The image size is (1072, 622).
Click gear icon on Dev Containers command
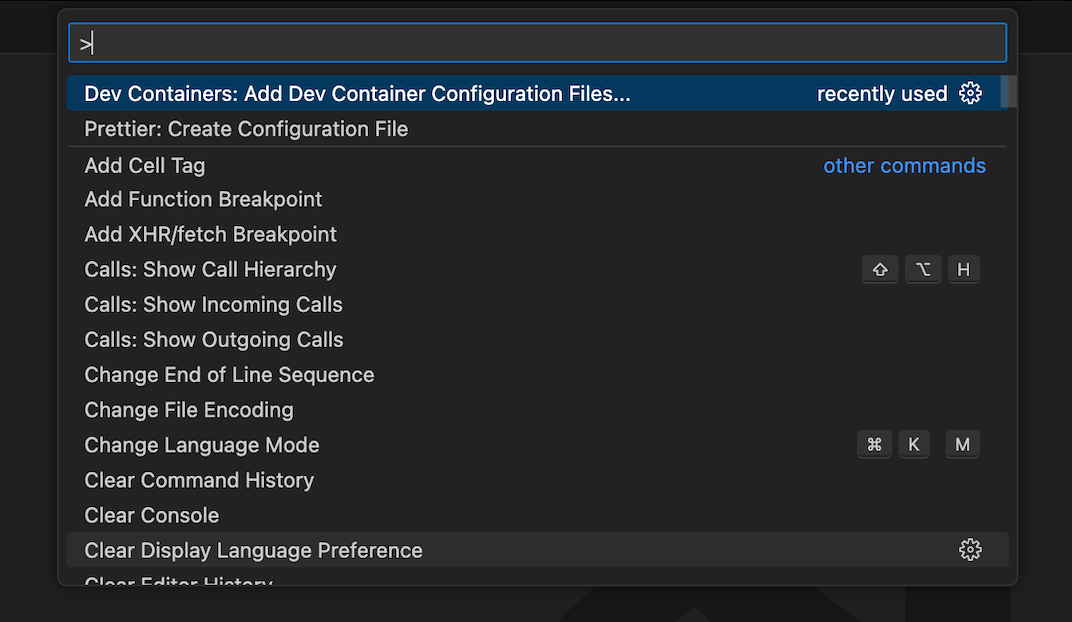click(969, 93)
